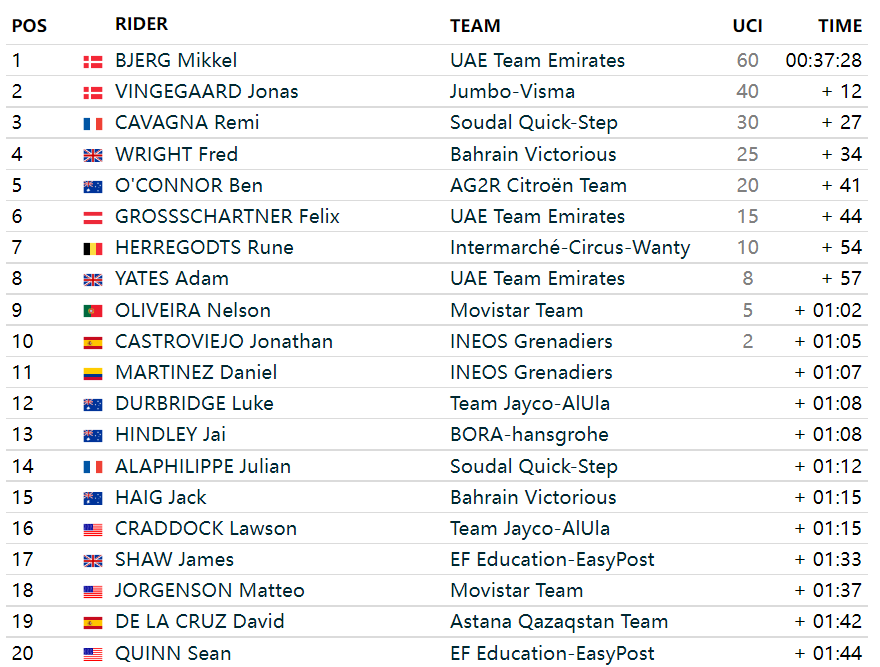
Task: Click the Belgian flag next to HERREGODTS Rune
Action: coord(93,248)
